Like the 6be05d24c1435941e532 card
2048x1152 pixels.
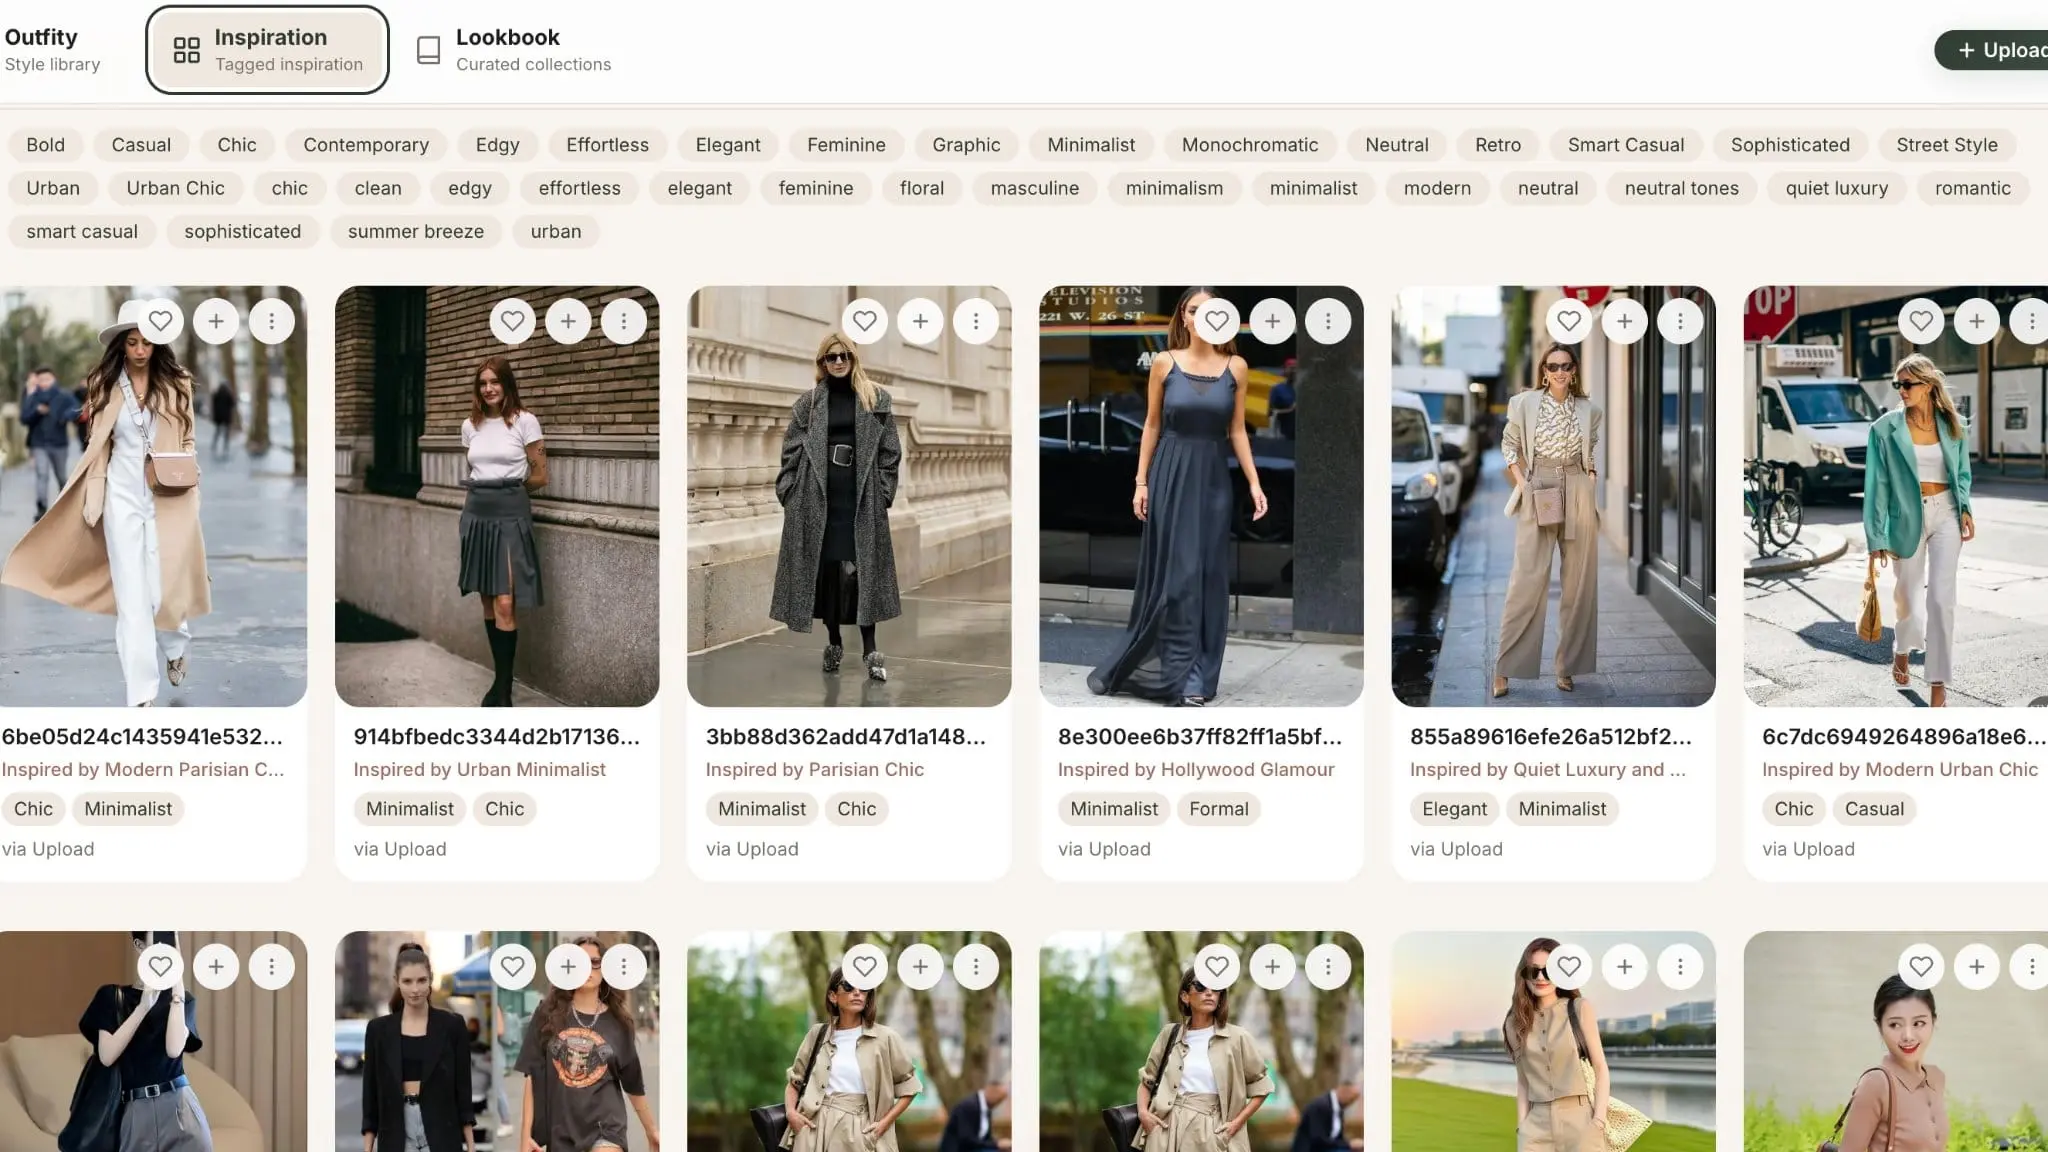pos(160,321)
